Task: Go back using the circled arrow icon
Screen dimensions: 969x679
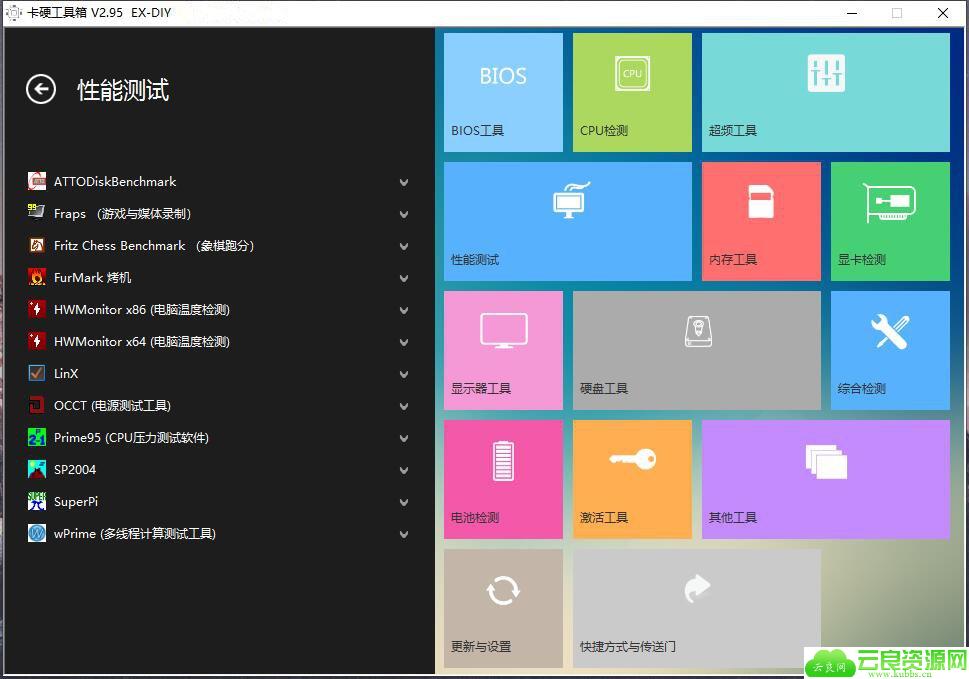Action: 41,90
